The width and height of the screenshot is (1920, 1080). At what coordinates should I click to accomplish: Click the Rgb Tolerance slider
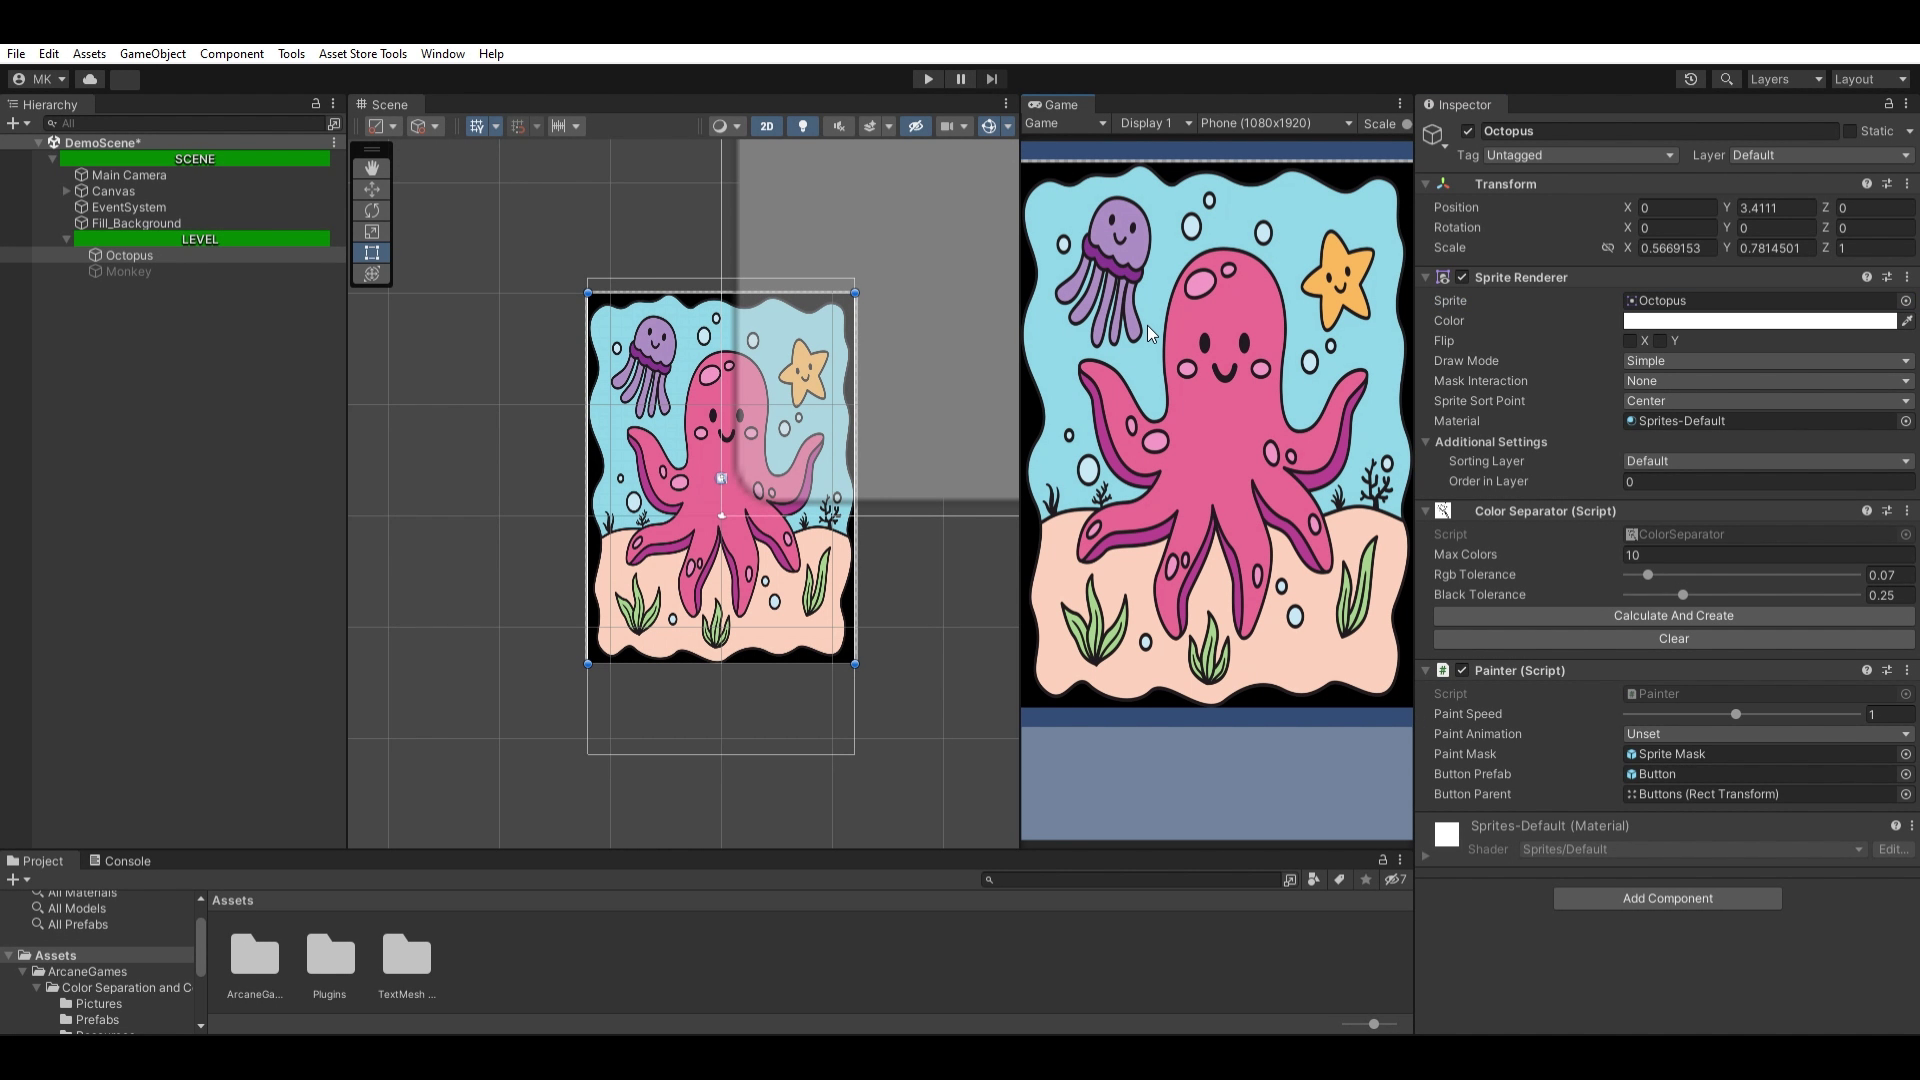pyautogui.click(x=1742, y=575)
